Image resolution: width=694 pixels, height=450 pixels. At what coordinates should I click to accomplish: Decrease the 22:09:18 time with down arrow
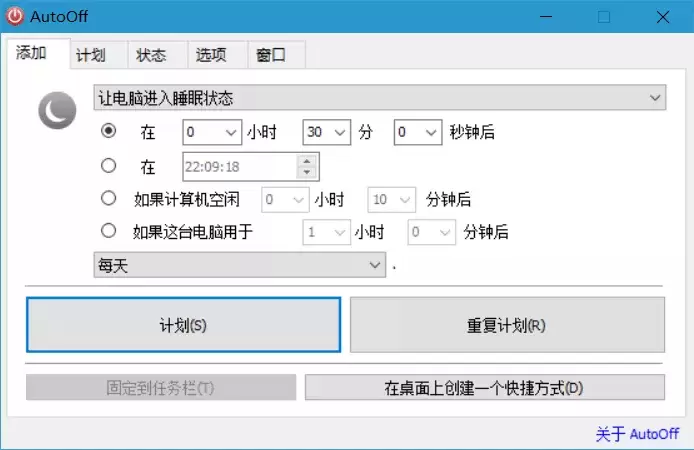click(307, 173)
